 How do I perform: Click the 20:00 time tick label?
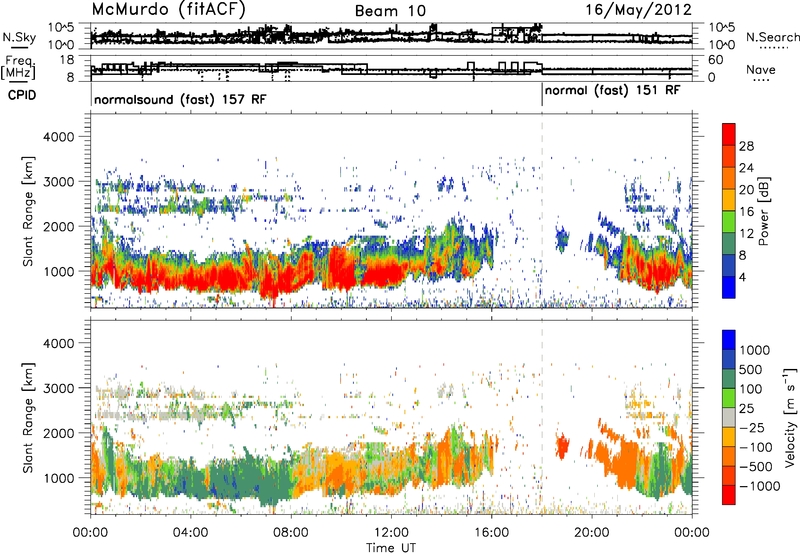592,533
